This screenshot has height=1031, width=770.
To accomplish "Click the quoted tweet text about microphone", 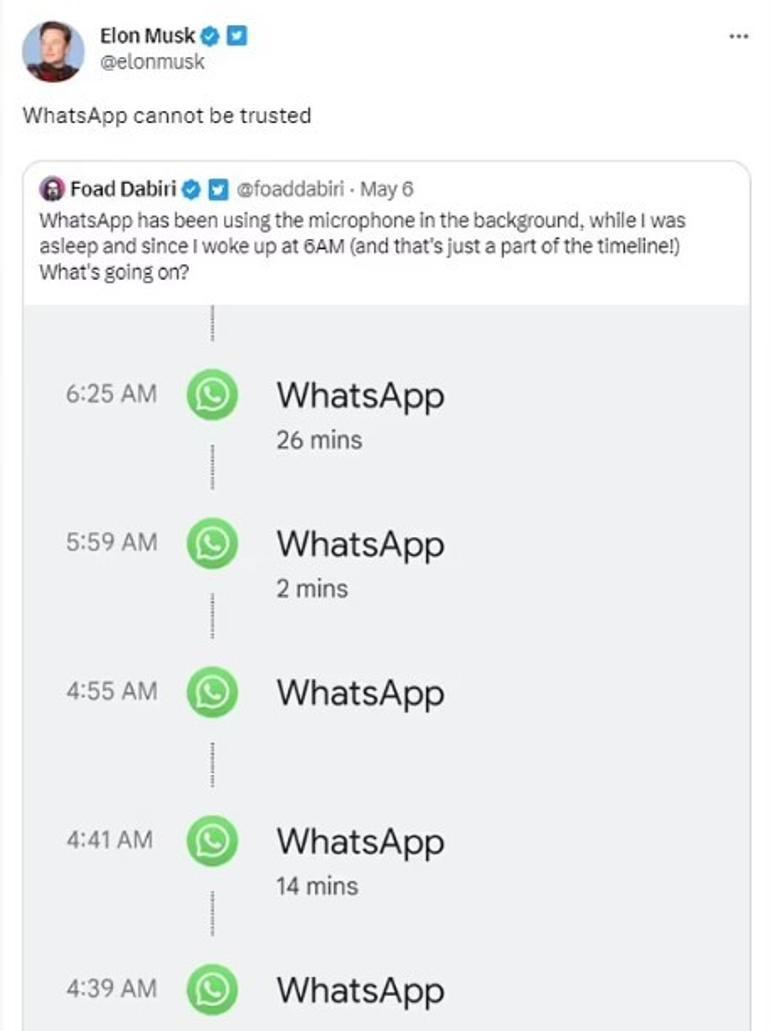I will pyautogui.click(x=360, y=246).
